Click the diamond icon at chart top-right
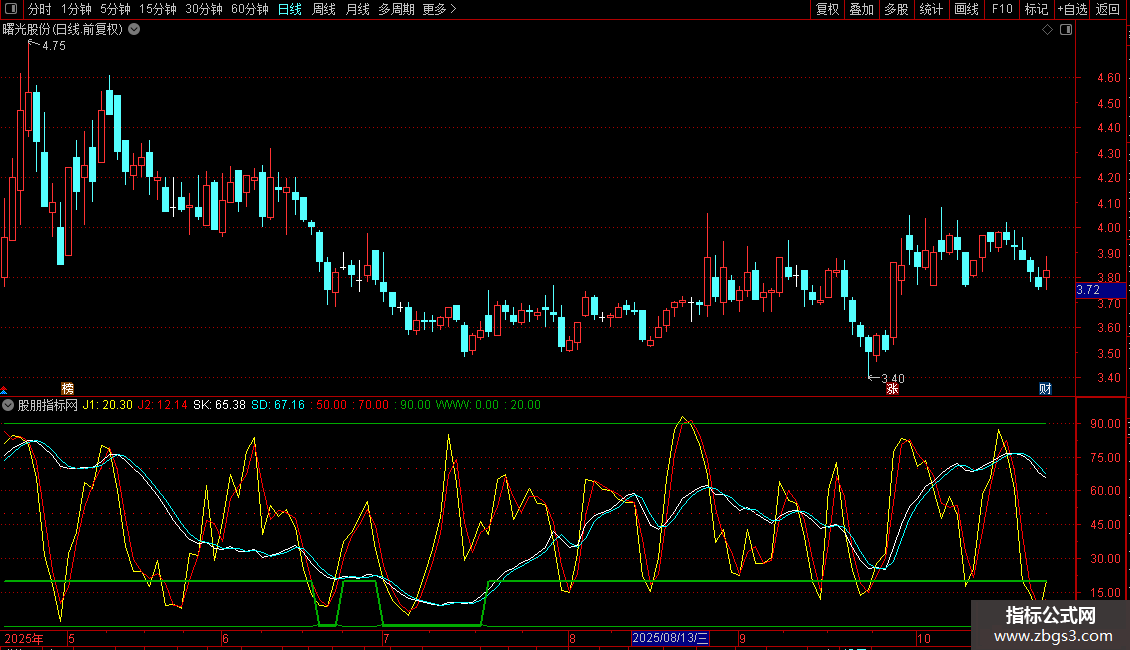 pos(1047,30)
